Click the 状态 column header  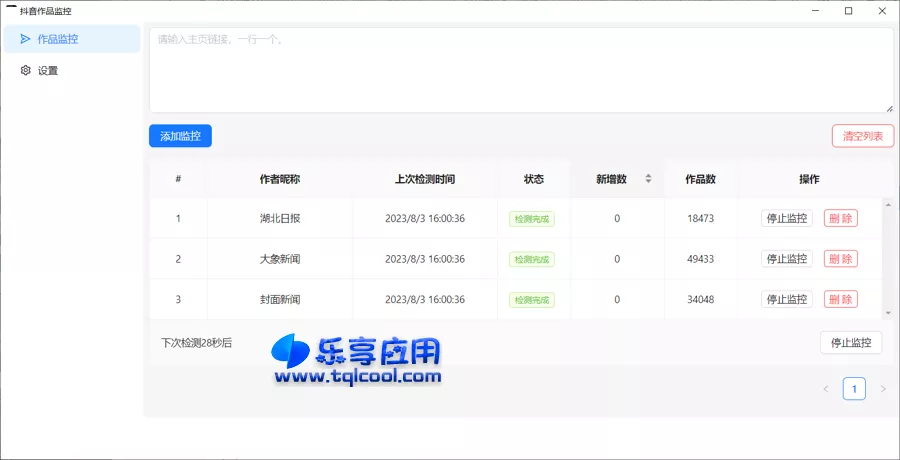point(534,179)
